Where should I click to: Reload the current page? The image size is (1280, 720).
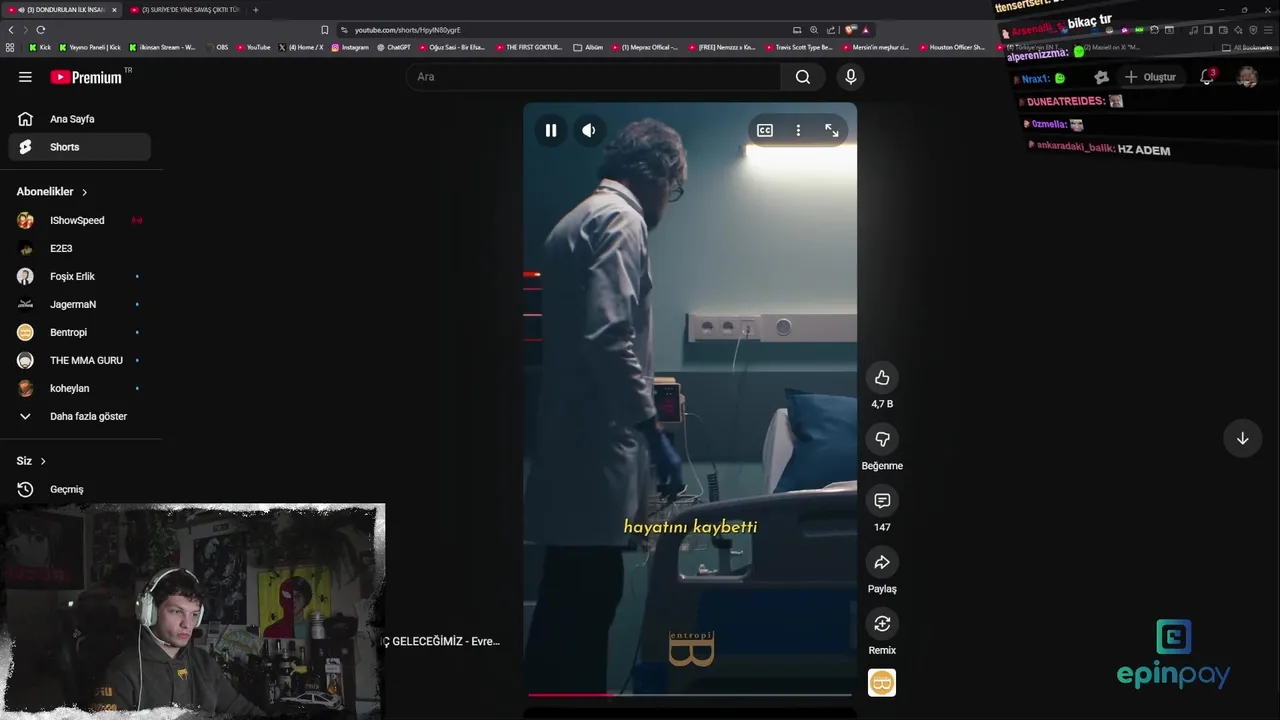(41, 30)
